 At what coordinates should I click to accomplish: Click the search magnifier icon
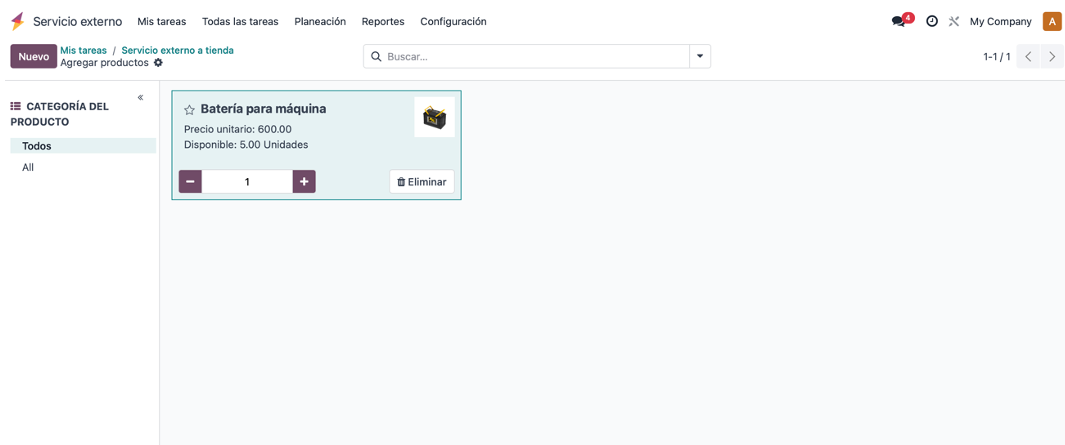376,56
